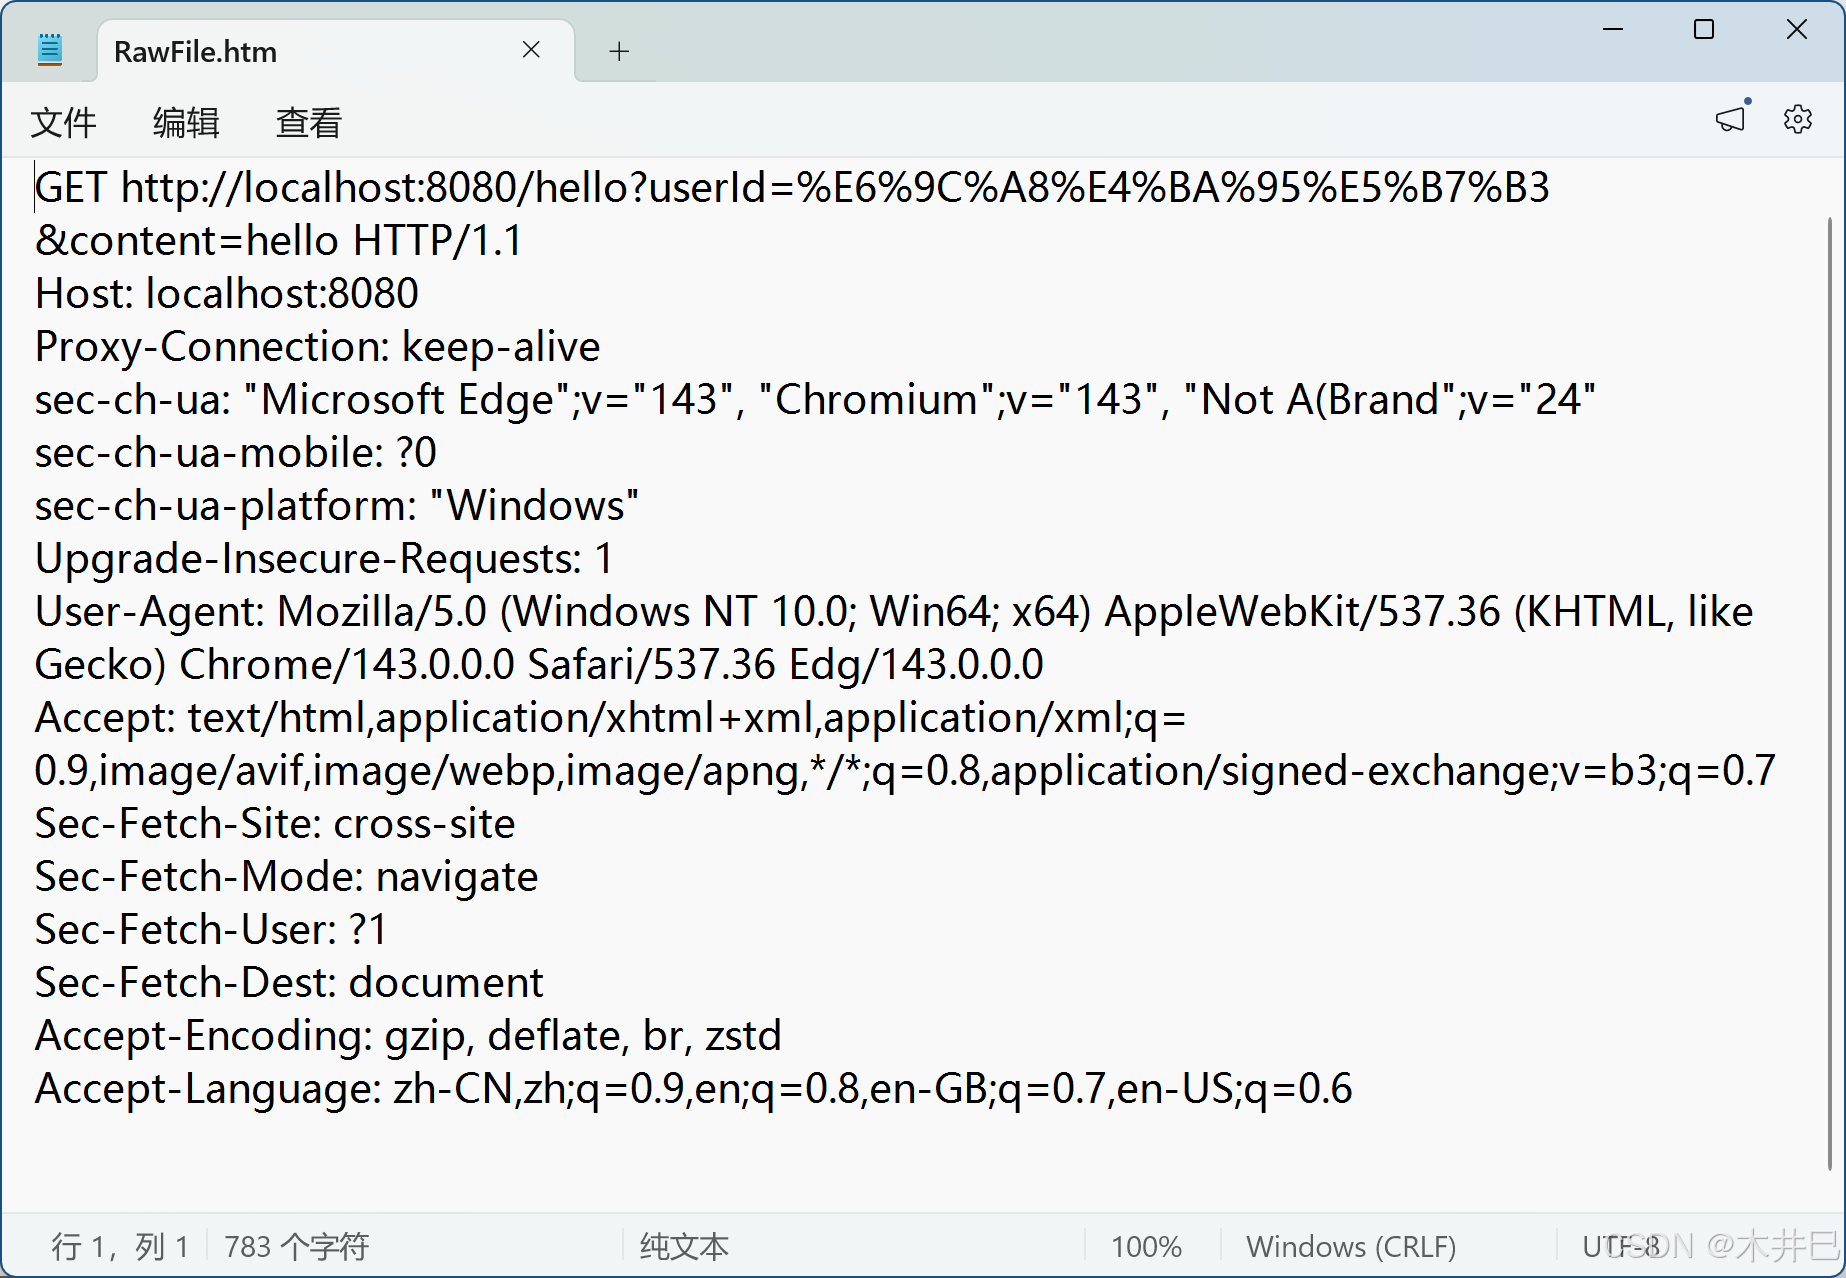Image resolution: width=1846 pixels, height=1278 pixels.
Task: Click the "&content=hello HTTP/1.1" line
Action: coord(278,241)
